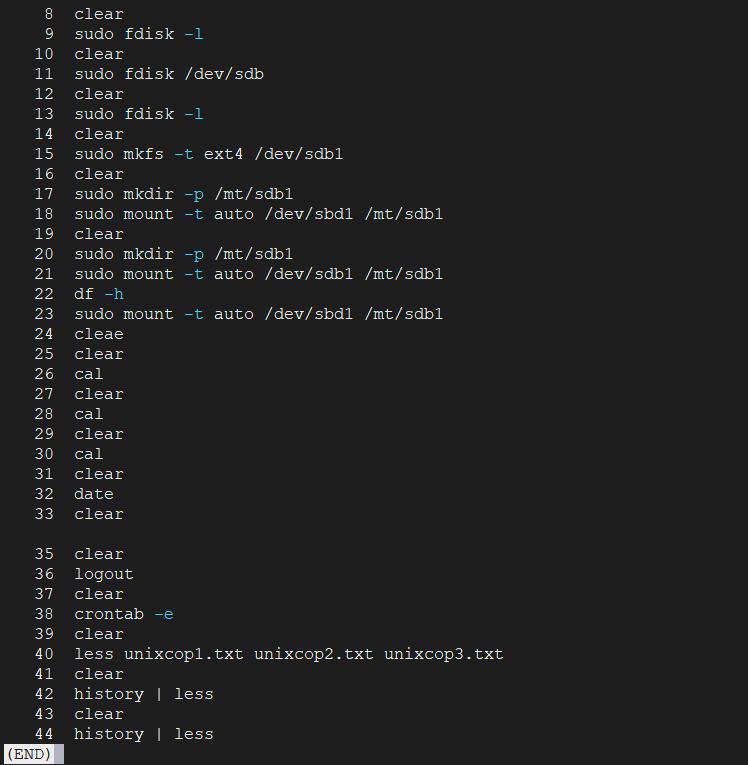Click line number 8 'clear' entry
This screenshot has width=748, height=765.
[x=99, y=14]
